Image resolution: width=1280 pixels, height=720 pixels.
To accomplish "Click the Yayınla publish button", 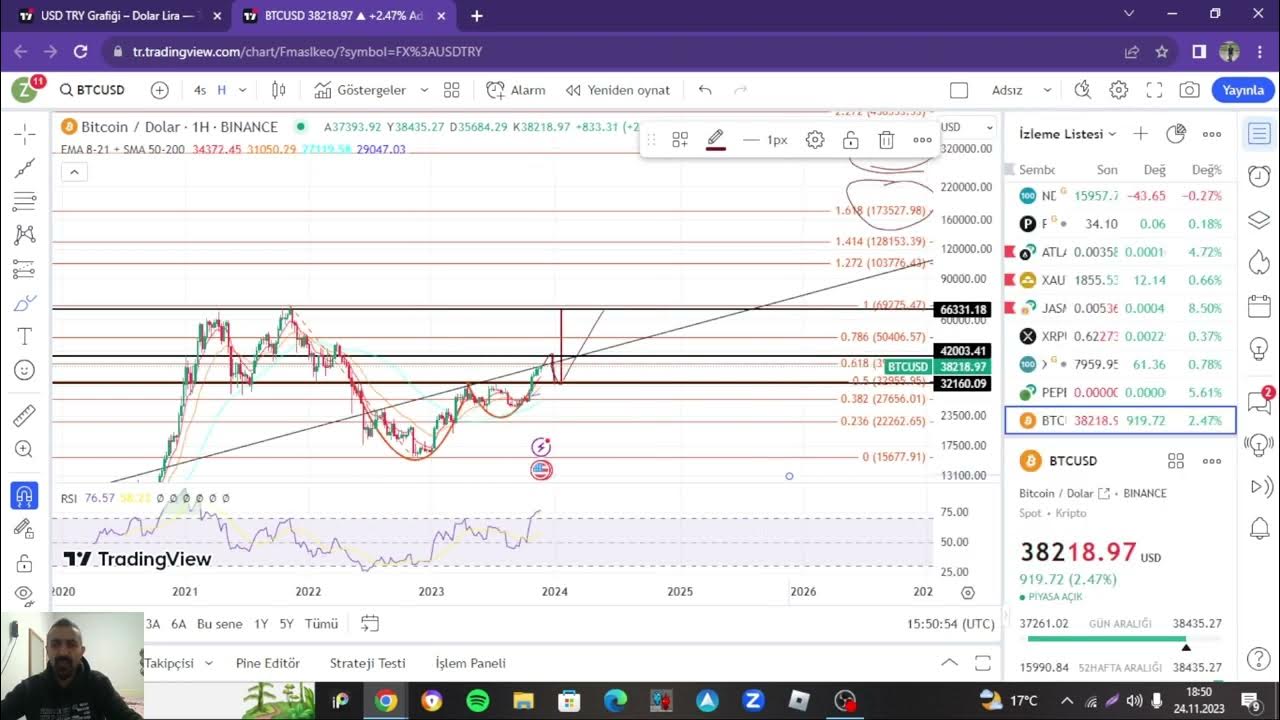I will tap(1243, 90).
